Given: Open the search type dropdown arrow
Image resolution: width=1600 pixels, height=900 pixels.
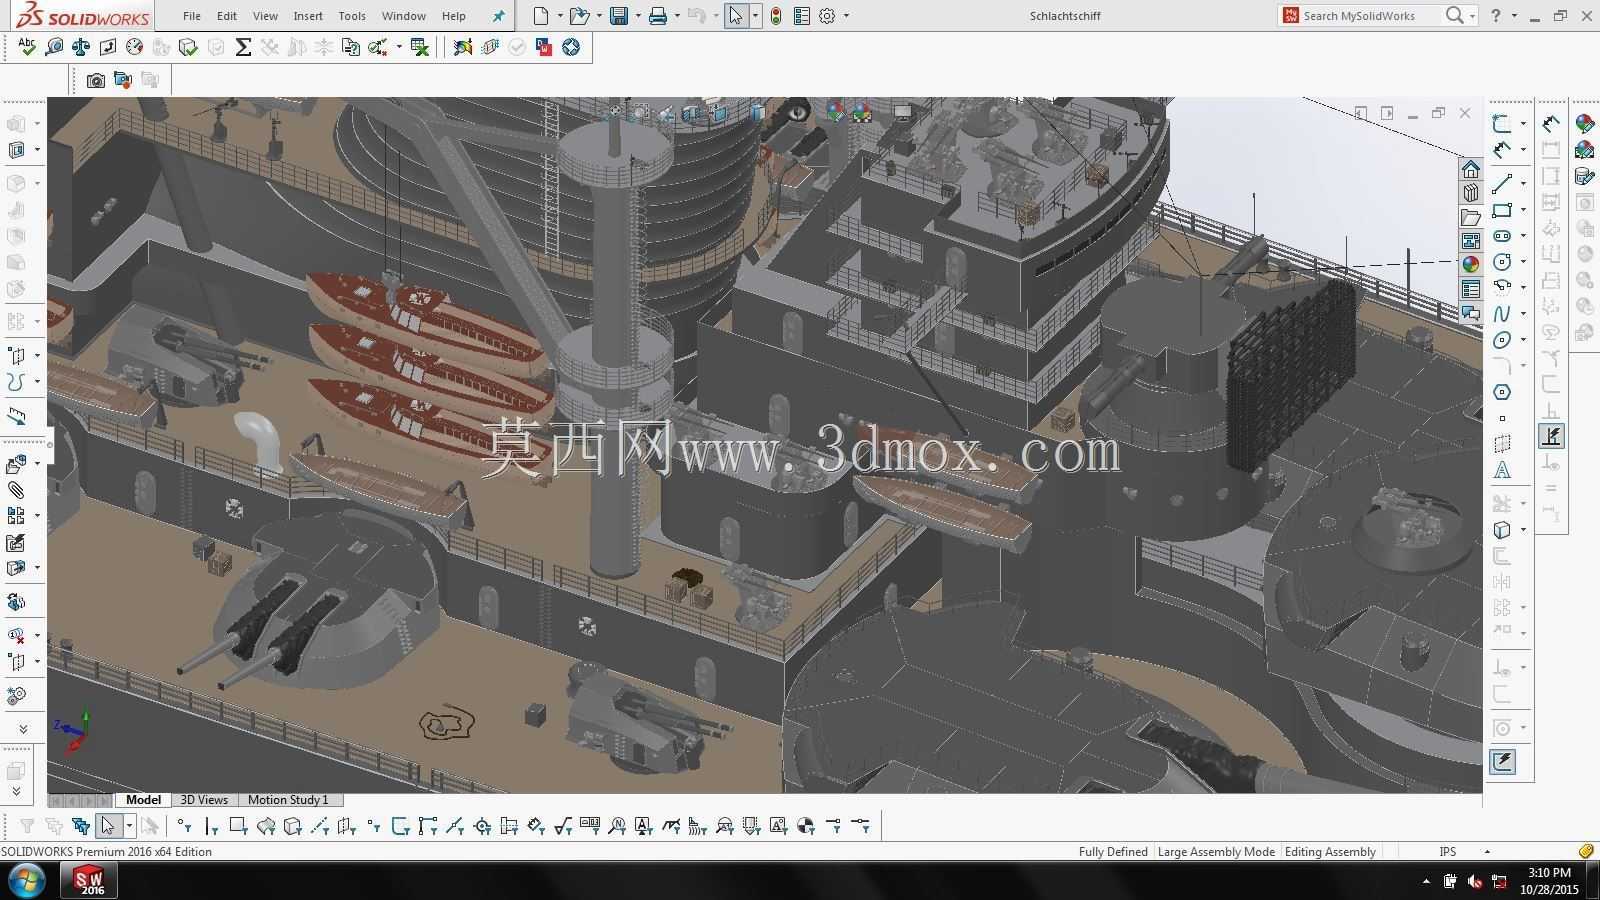Looking at the screenshot, I should [x=1472, y=16].
